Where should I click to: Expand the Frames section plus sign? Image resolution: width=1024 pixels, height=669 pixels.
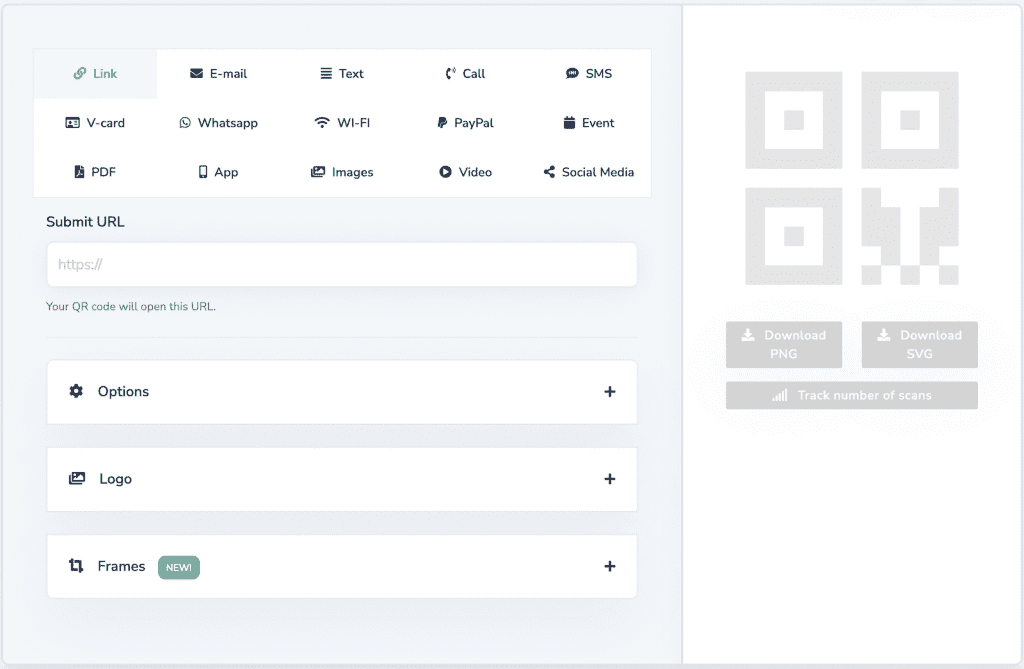[x=610, y=566]
